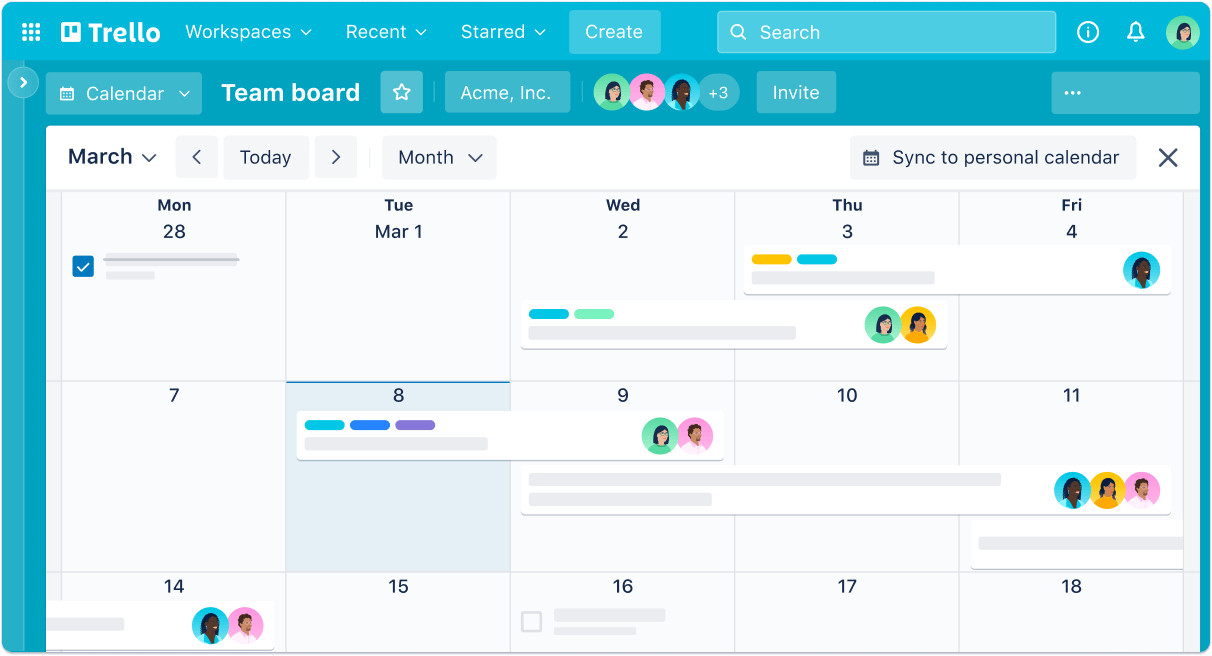Open the Workspaces menu
This screenshot has width=1212, height=656.
(x=248, y=32)
